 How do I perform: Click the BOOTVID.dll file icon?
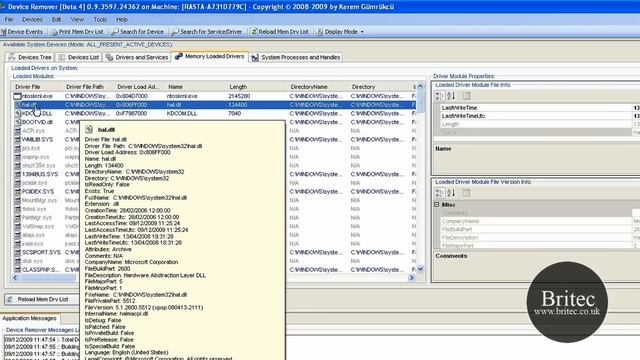[x=17, y=122]
